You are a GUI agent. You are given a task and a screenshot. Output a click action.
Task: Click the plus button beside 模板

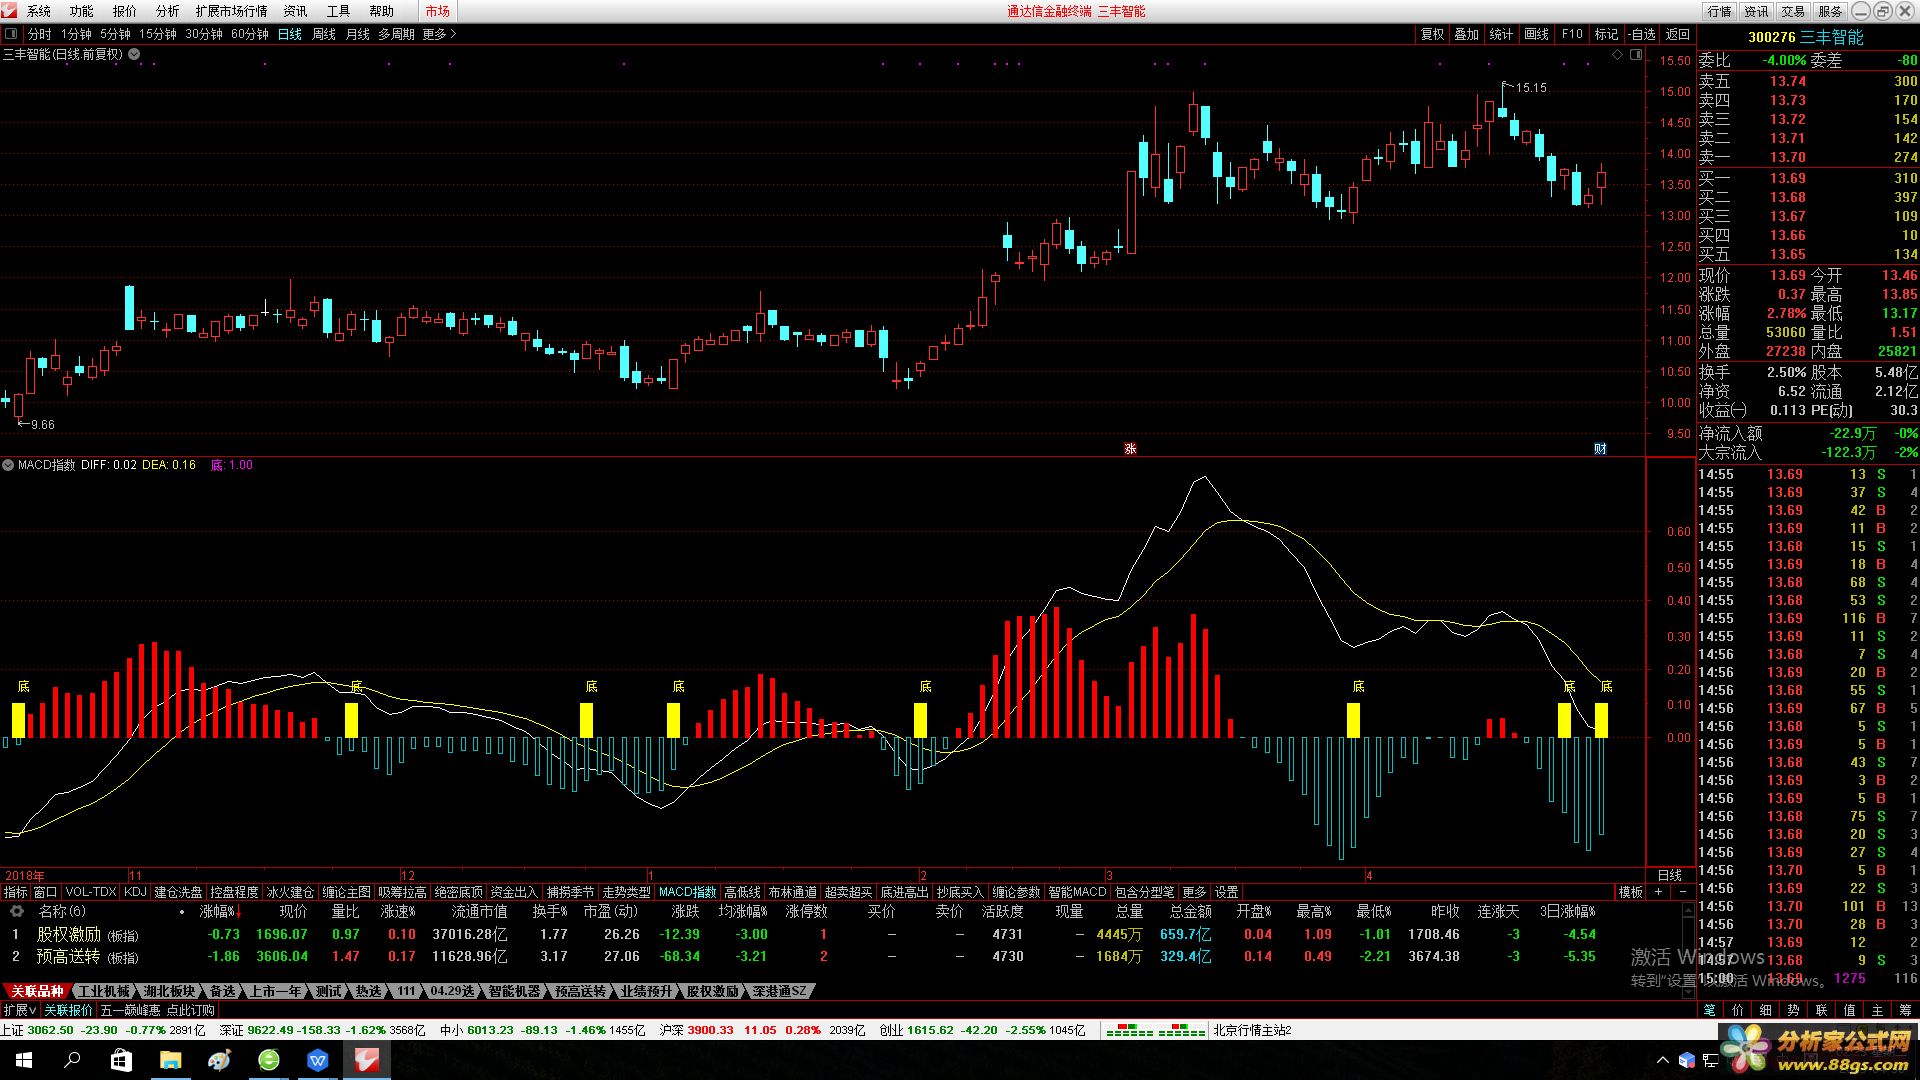(x=1659, y=891)
